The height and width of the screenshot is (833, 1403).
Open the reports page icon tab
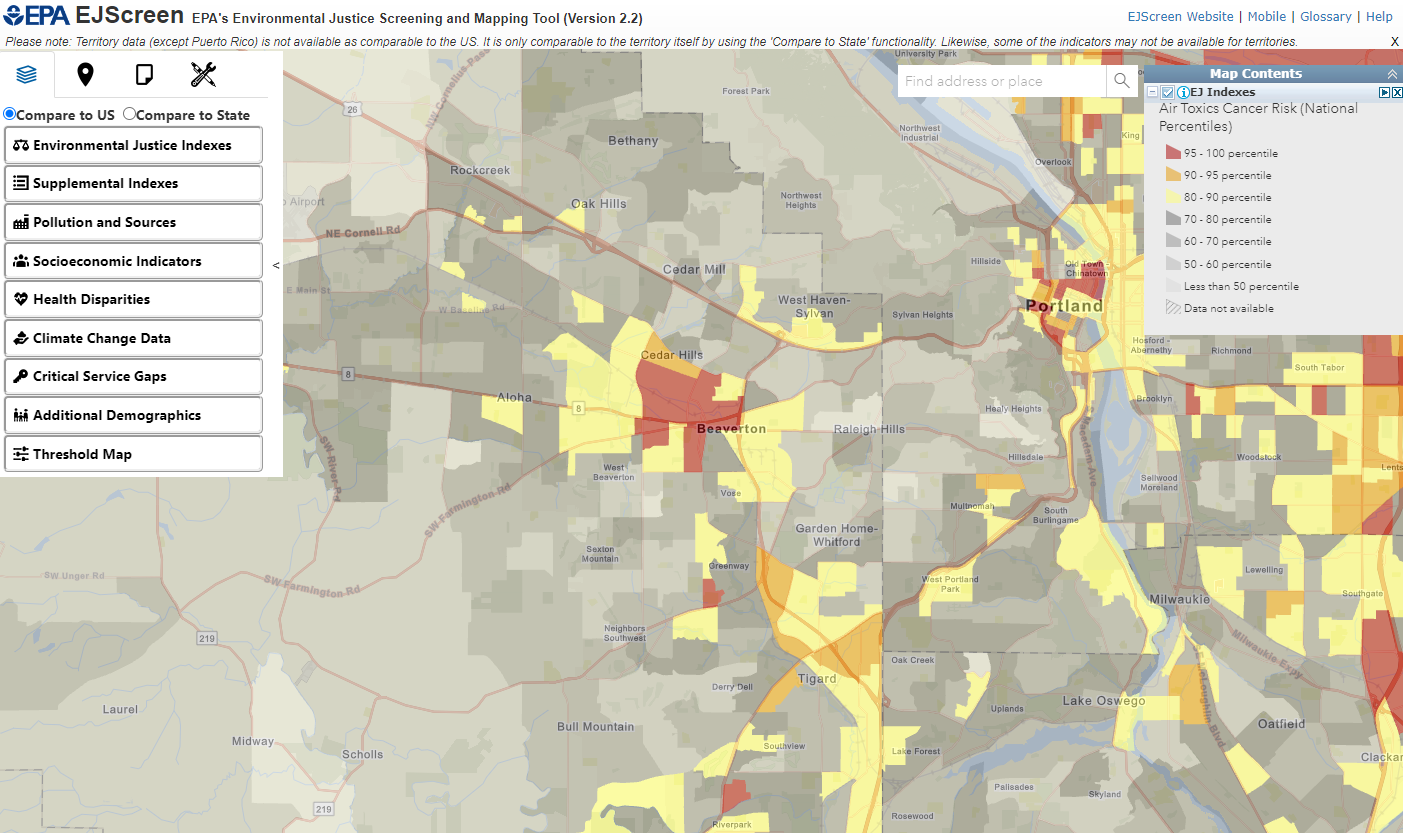coord(144,75)
